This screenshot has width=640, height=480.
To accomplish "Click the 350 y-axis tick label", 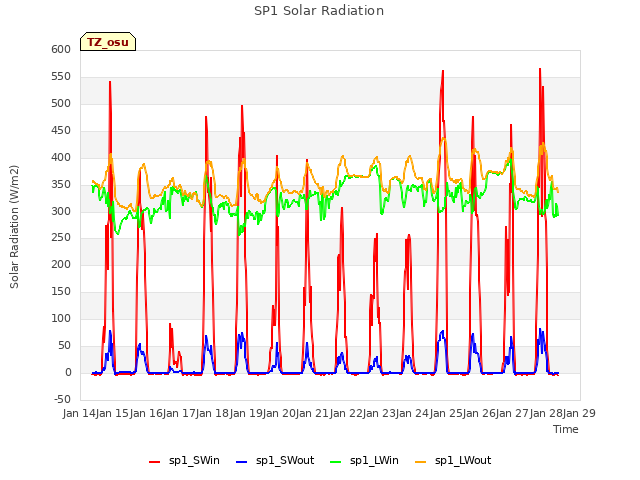I will [61, 184].
